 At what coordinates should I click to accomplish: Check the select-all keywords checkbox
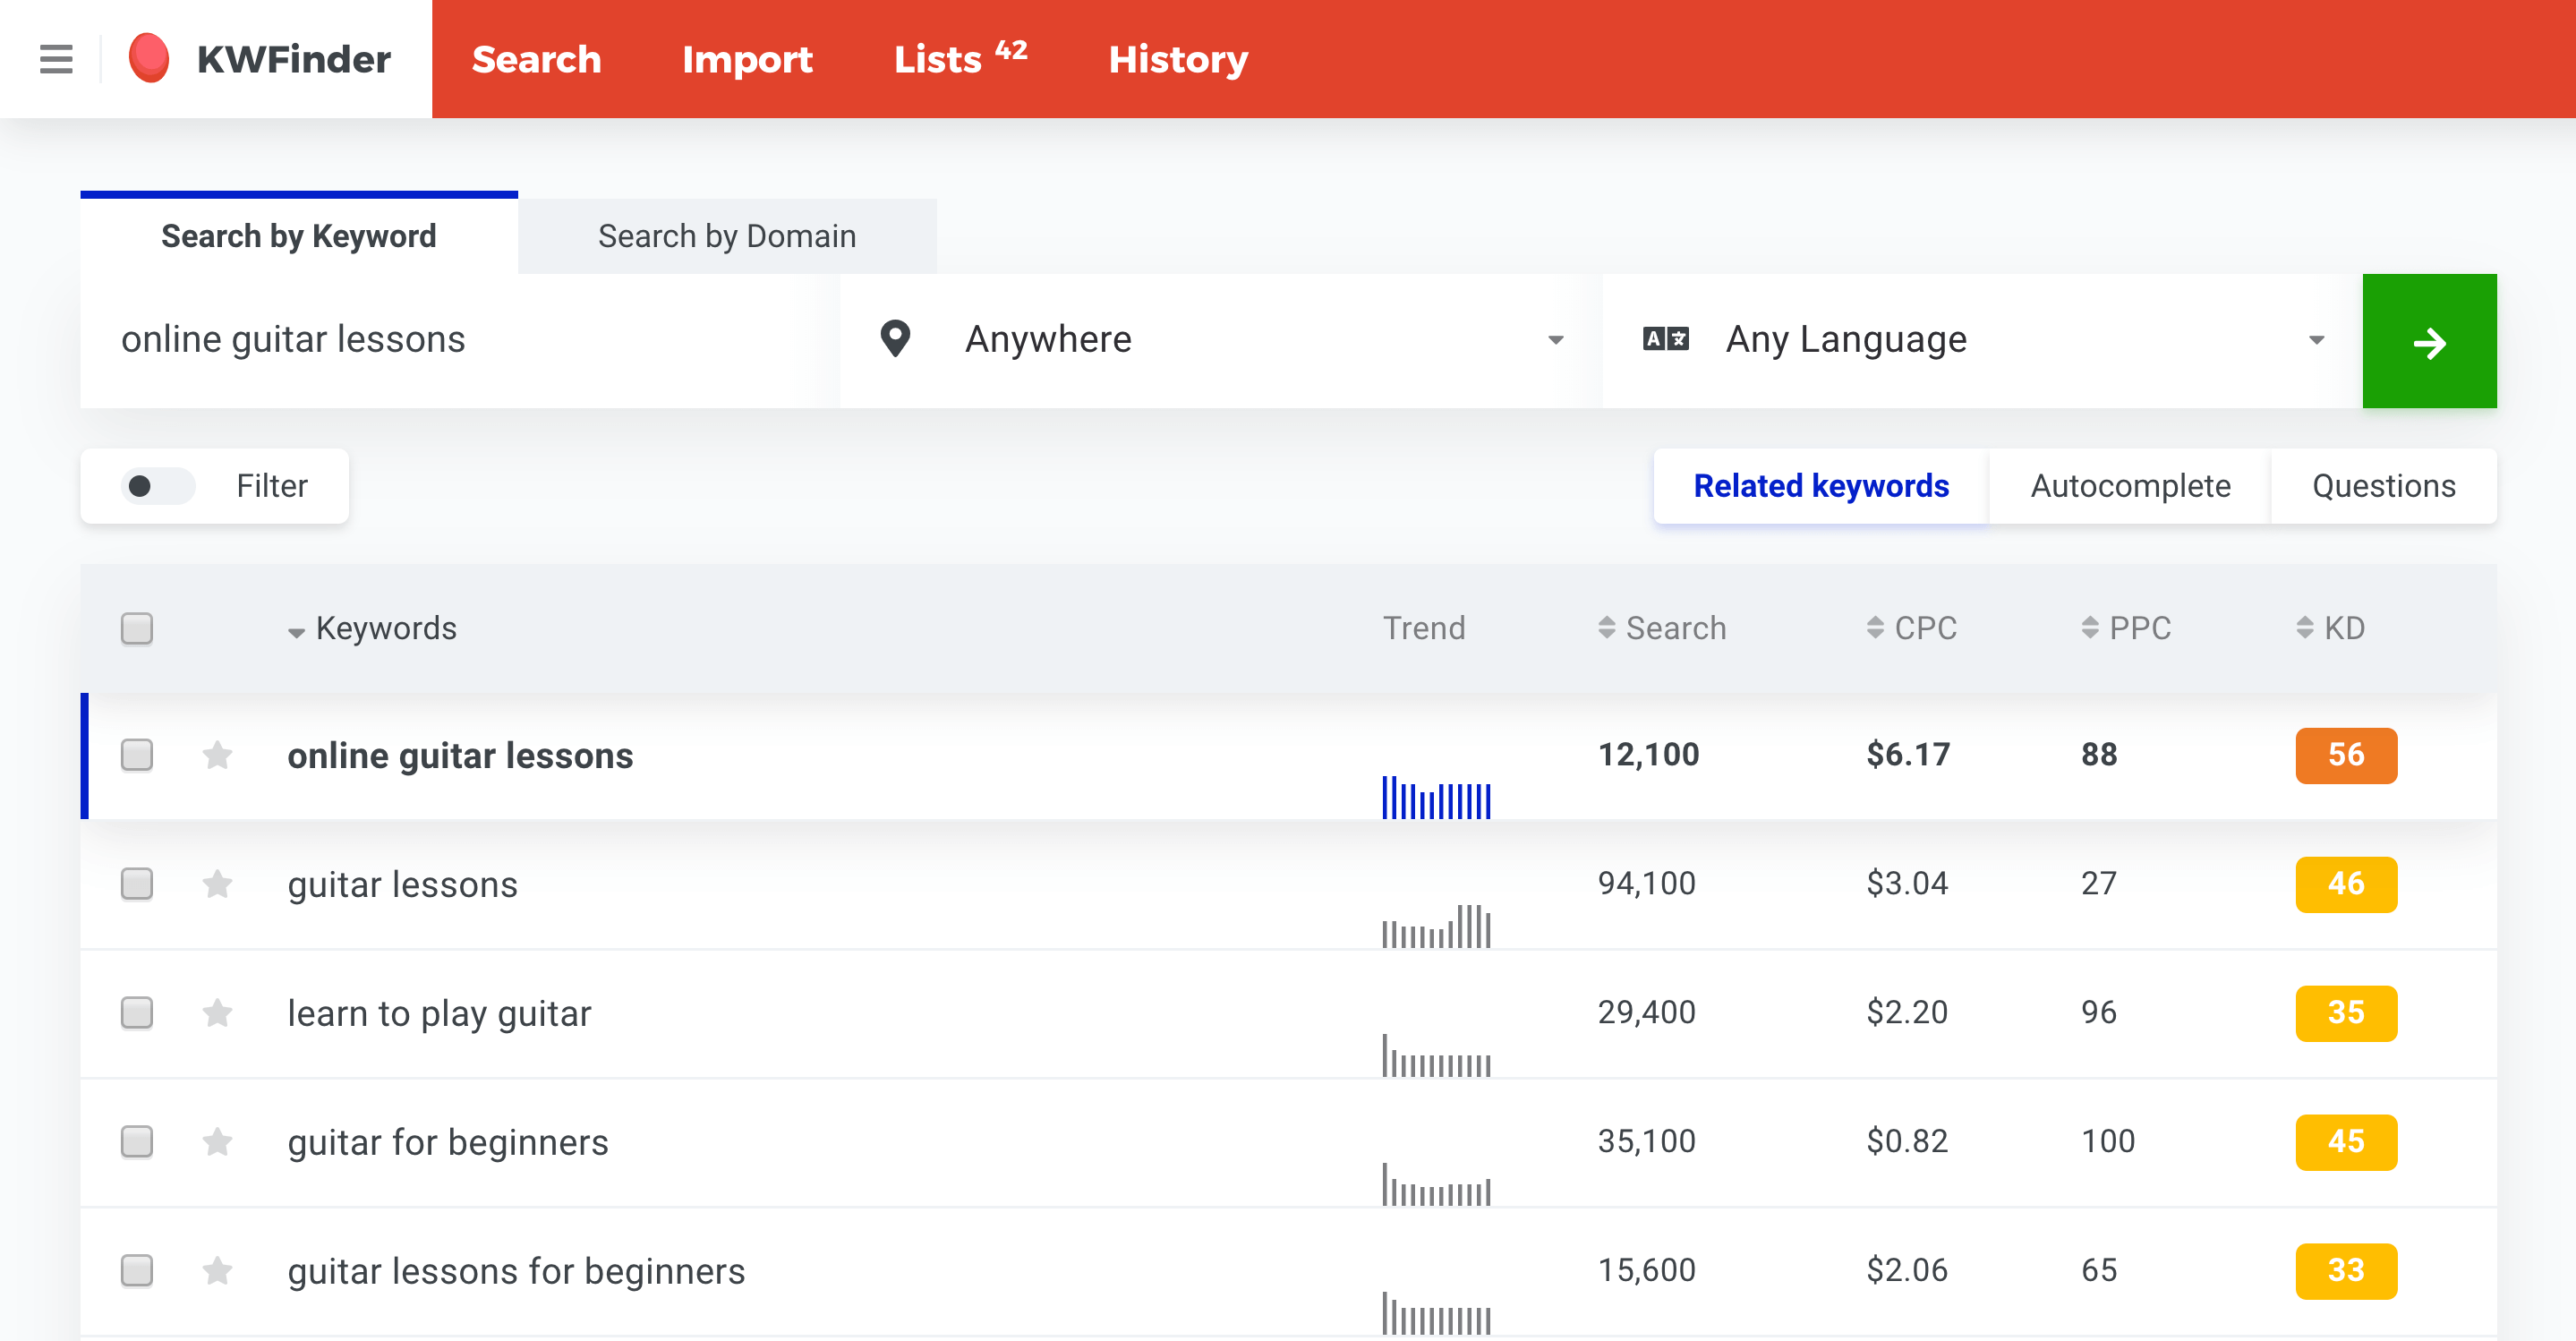pos(137,629)
